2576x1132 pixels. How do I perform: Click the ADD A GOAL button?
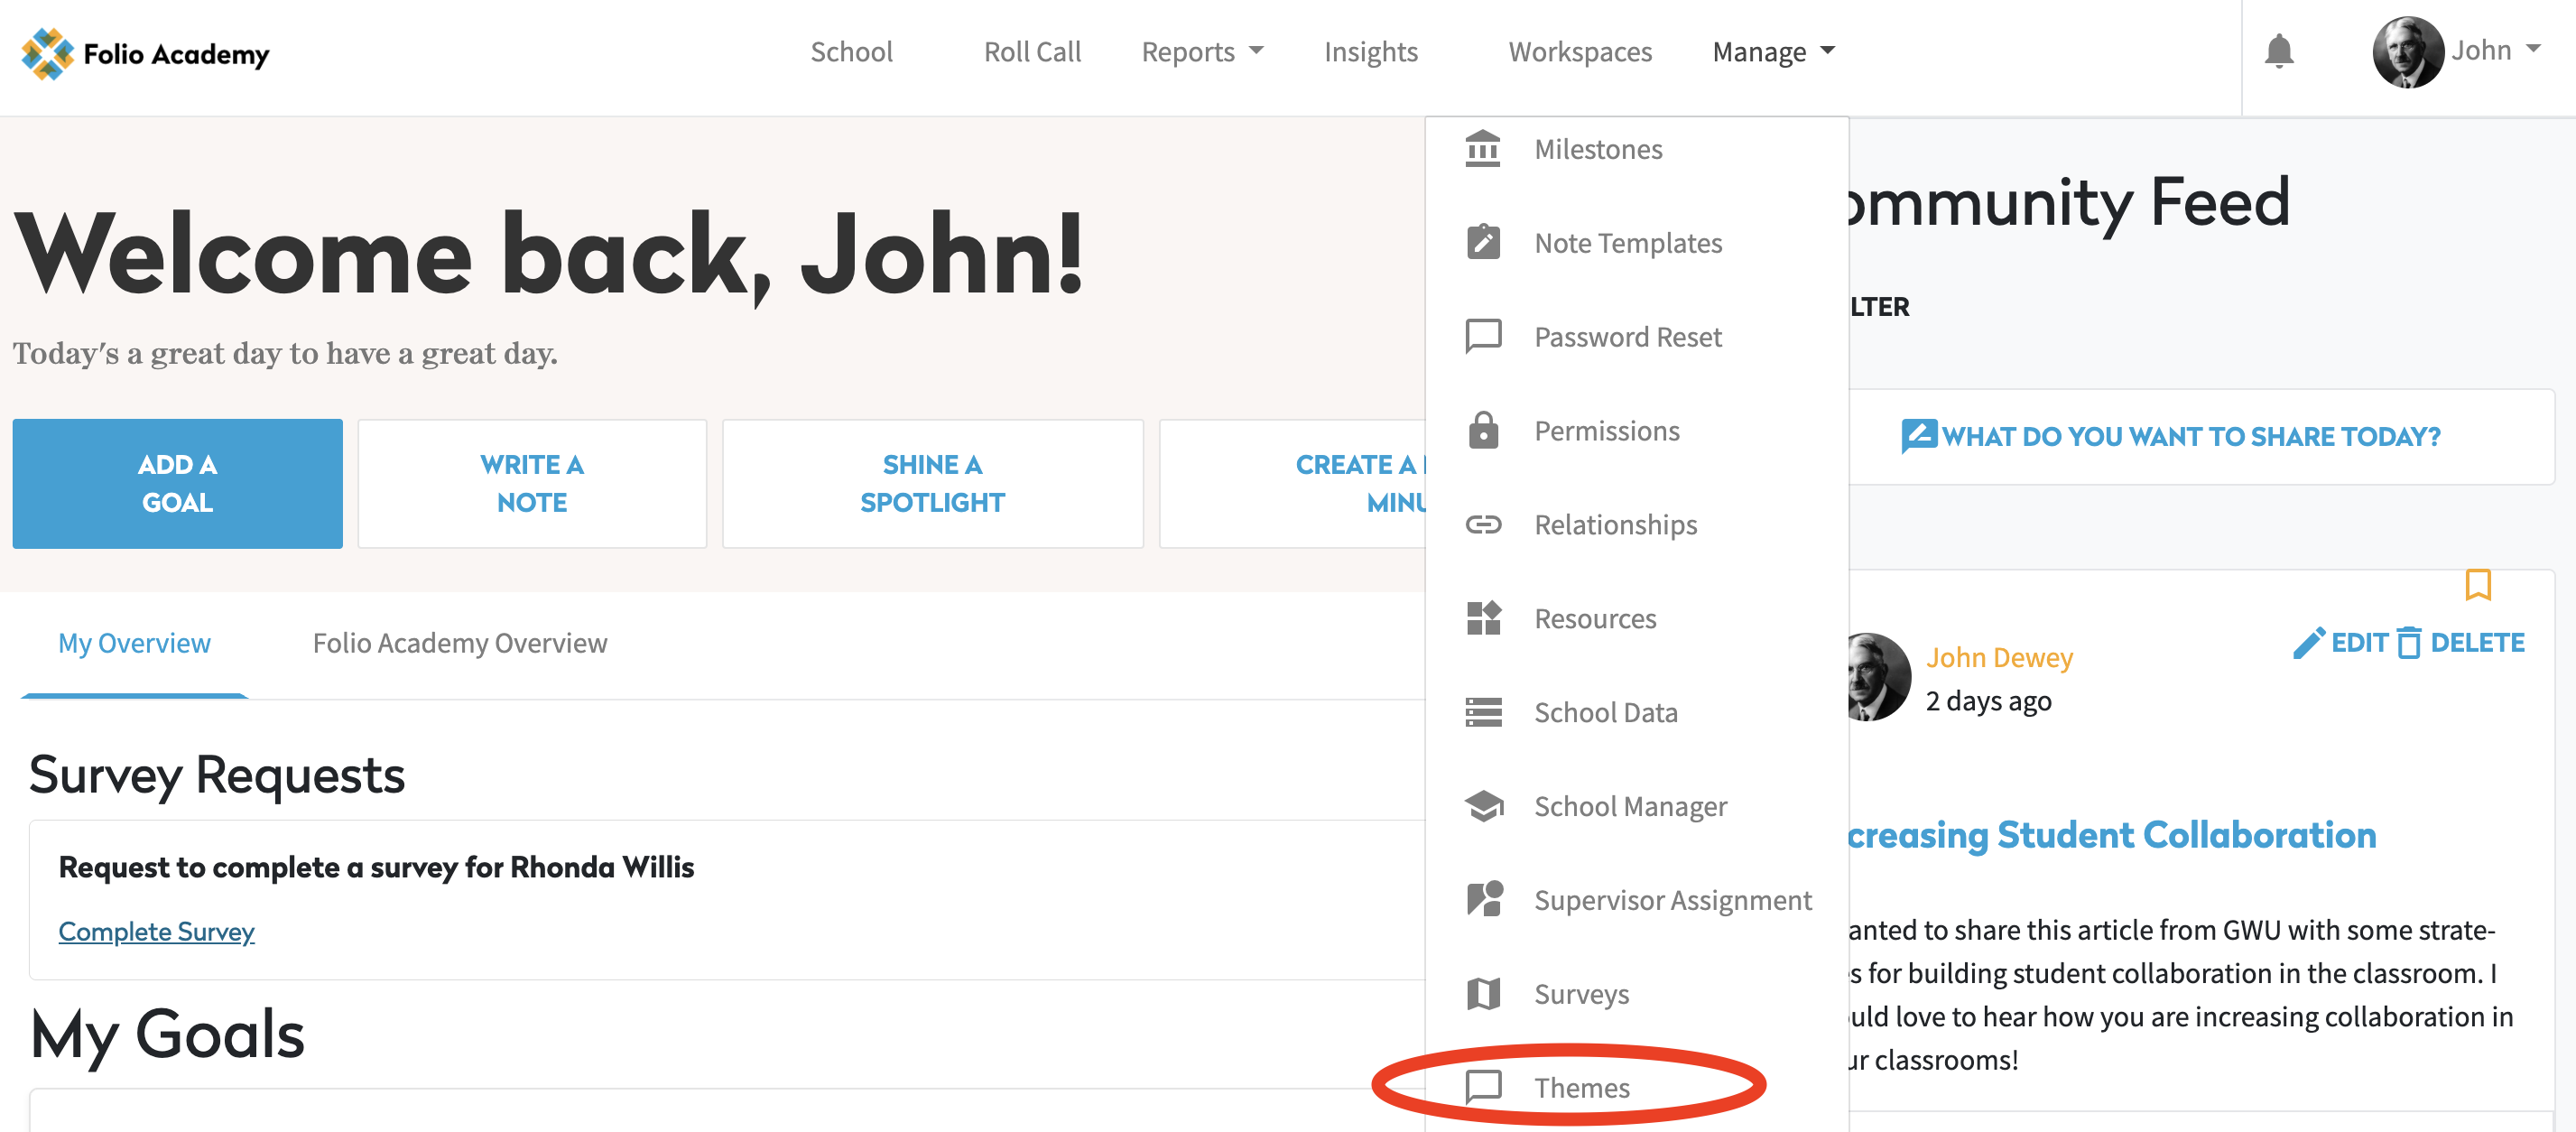tap(177, 483)
